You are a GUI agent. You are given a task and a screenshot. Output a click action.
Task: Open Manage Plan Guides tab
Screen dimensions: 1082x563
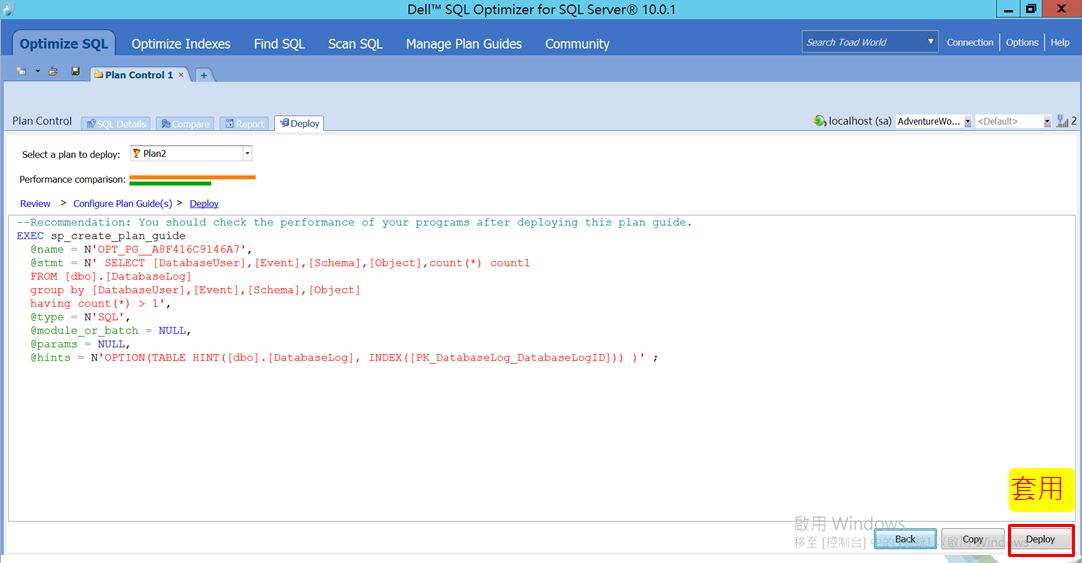tap(464, 43)
